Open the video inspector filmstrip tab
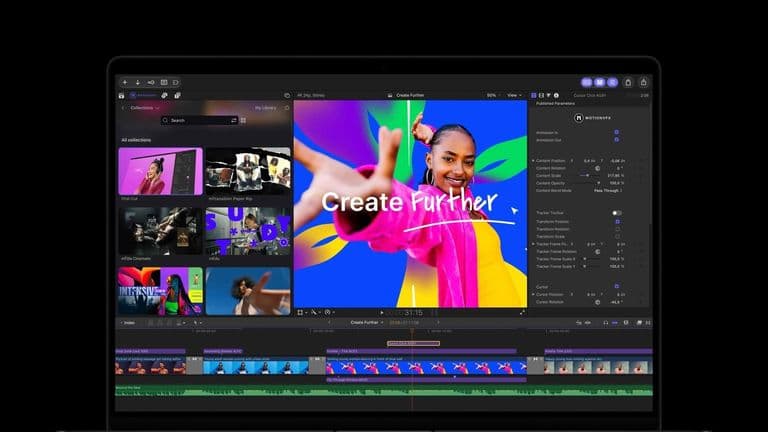 541,96
